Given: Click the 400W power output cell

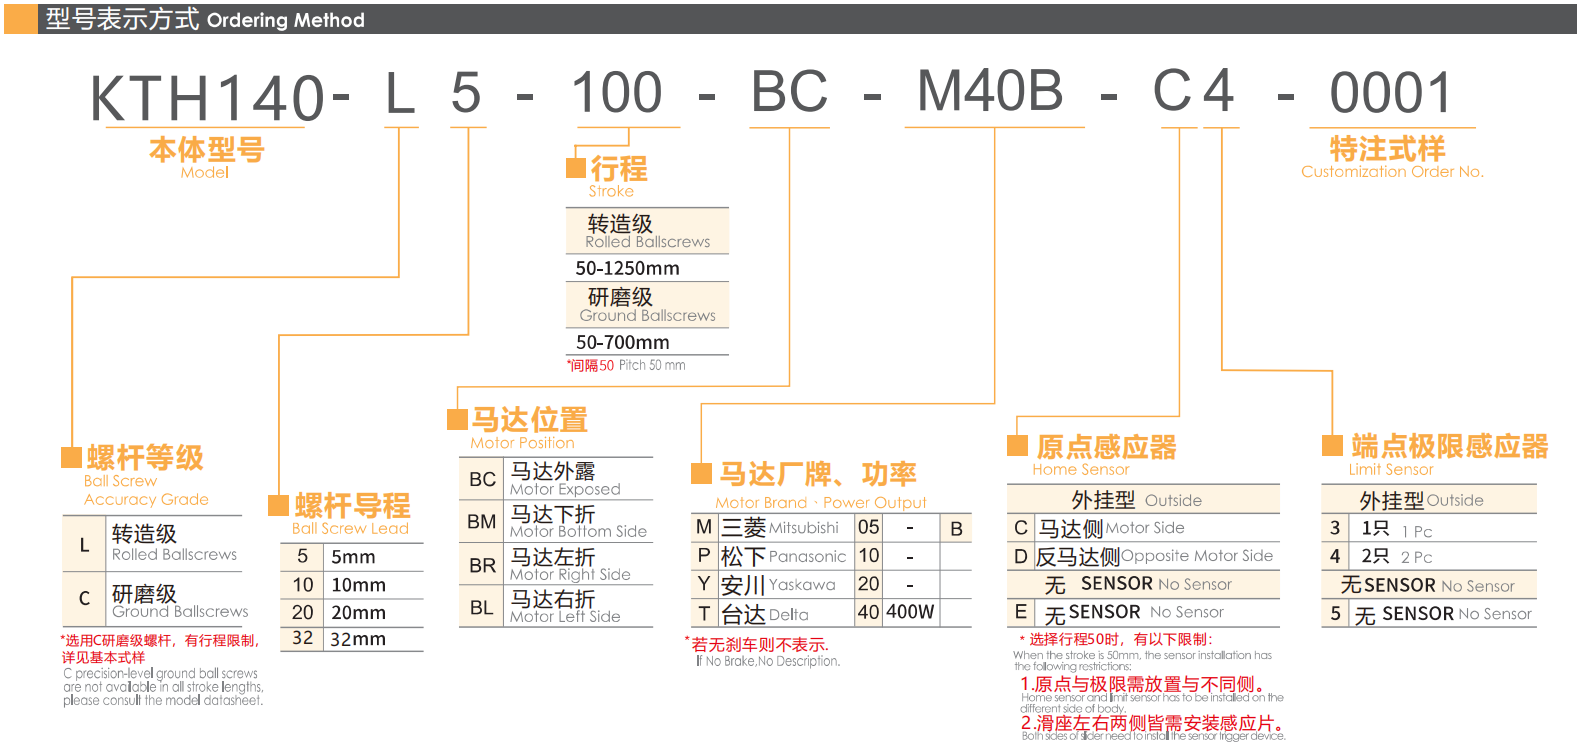Looking at the screenshot, I should click(910, 612).
